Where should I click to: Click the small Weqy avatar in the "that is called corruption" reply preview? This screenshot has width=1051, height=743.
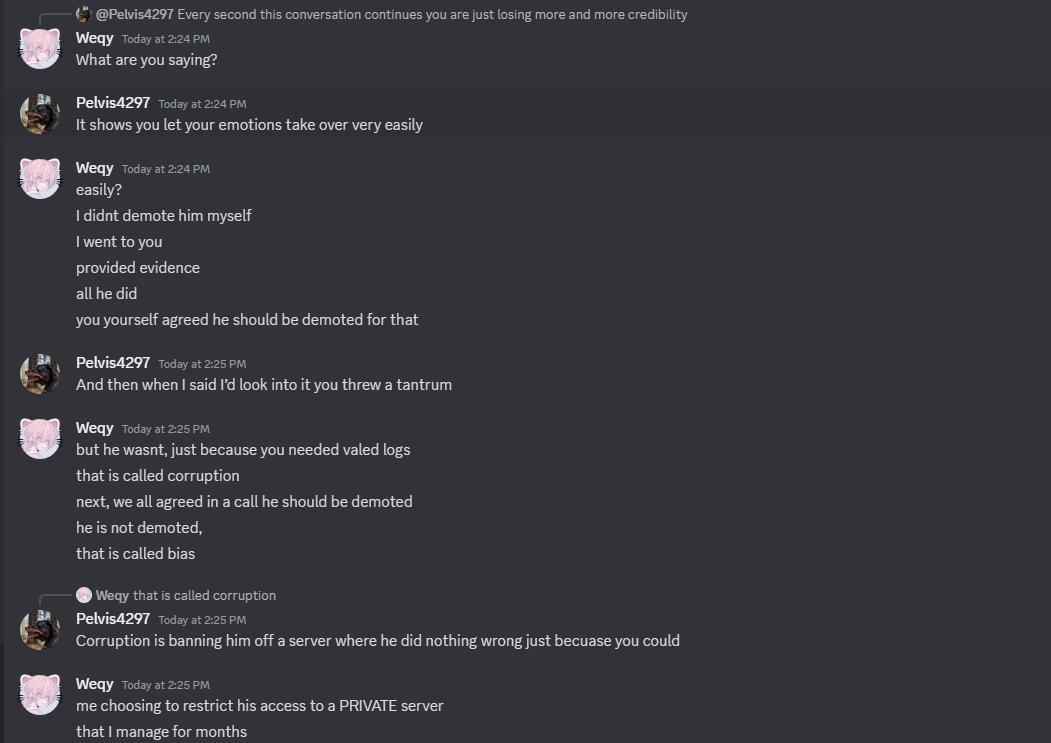pos(84,595)
